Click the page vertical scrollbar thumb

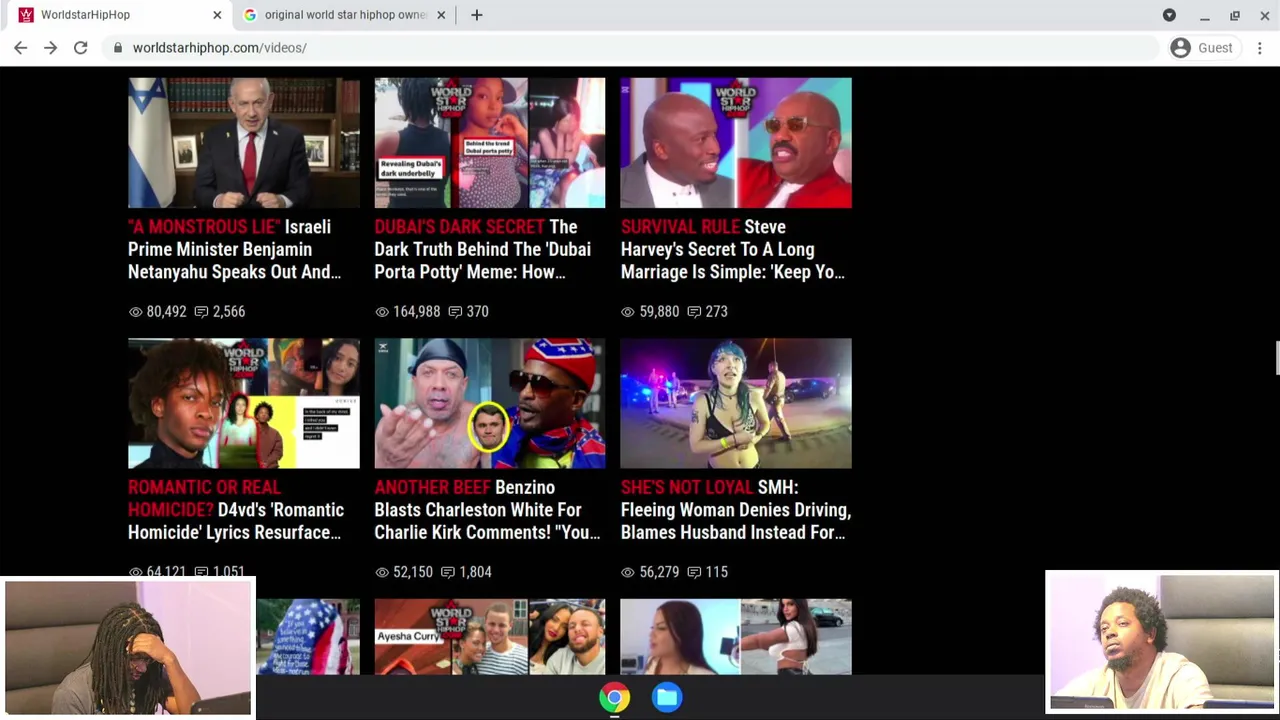(1276, 358)
